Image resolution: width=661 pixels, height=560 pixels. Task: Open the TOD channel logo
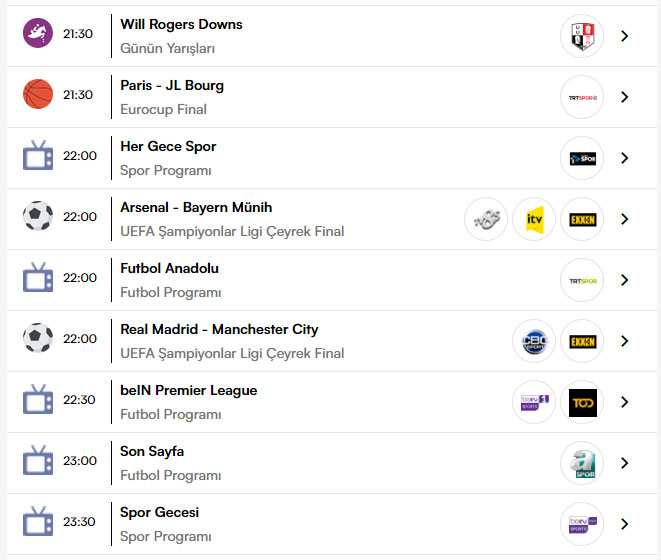pos(582,402)
